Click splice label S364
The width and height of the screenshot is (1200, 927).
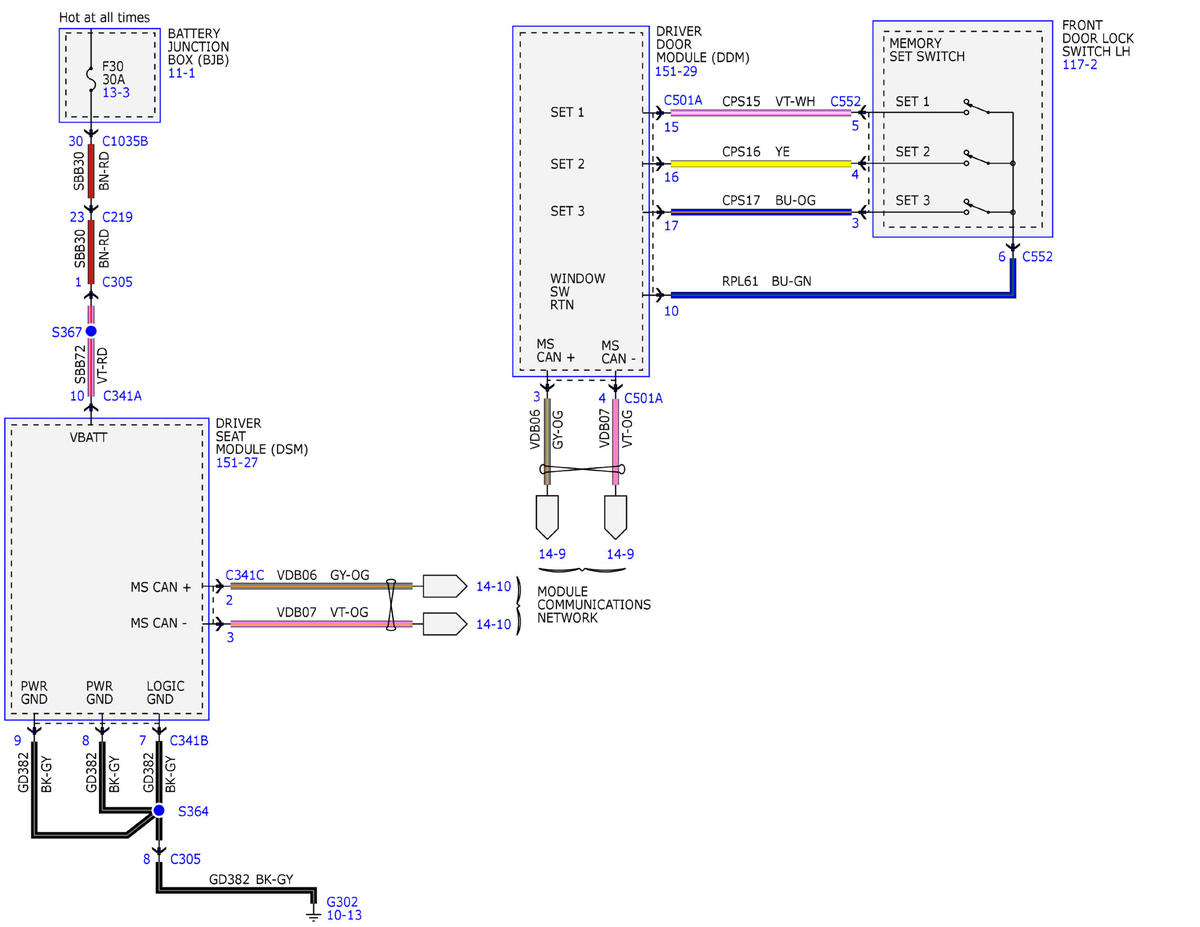click(194, 812)
